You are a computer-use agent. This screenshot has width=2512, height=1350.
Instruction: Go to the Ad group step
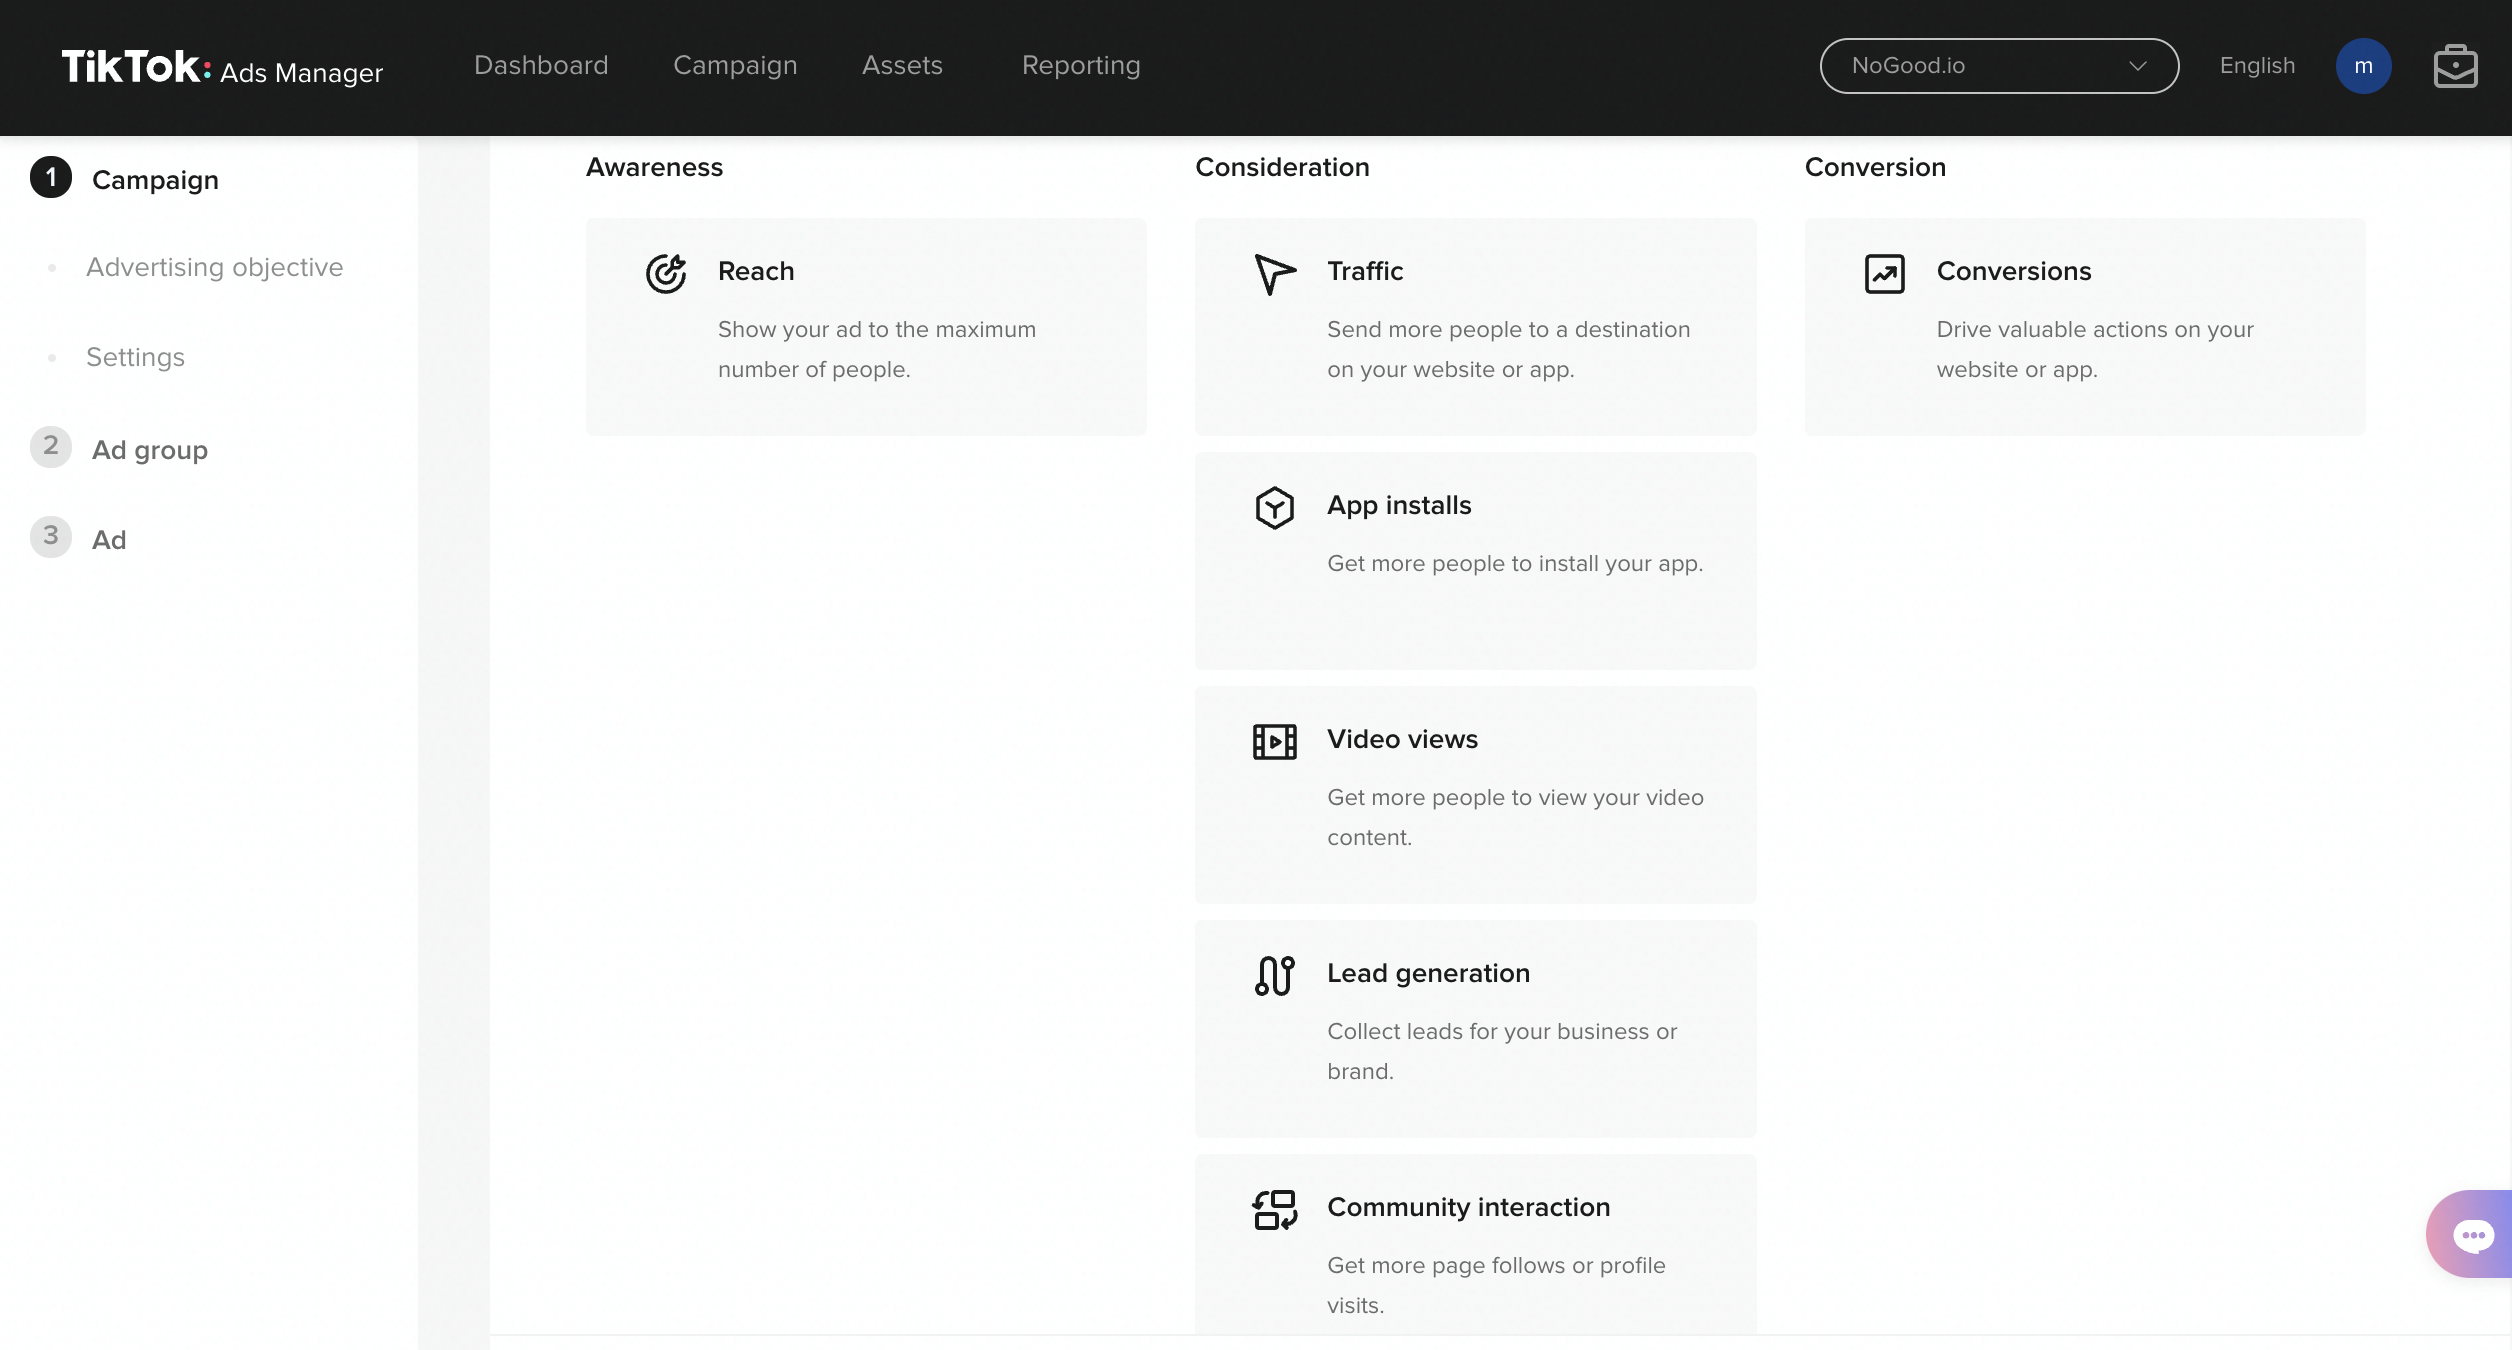tap(150, 450)
